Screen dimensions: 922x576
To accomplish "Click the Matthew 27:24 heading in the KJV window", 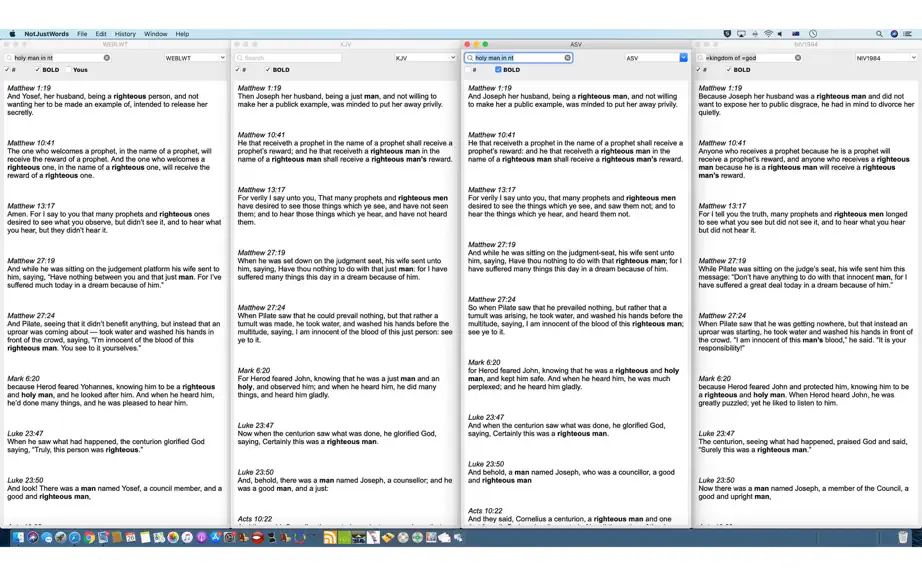I will point(261,307).
